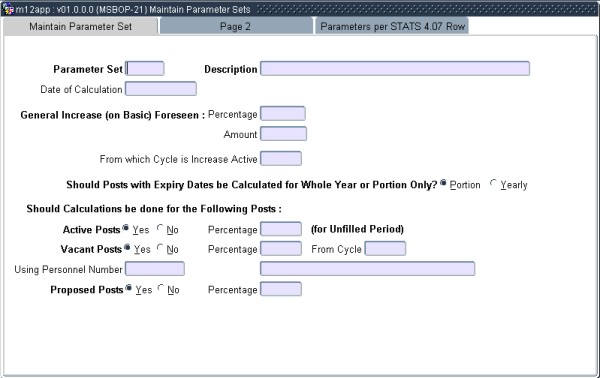
Task: Open Parameters per STATS 4.07 Row tab
Action: (x=392, y=26)
